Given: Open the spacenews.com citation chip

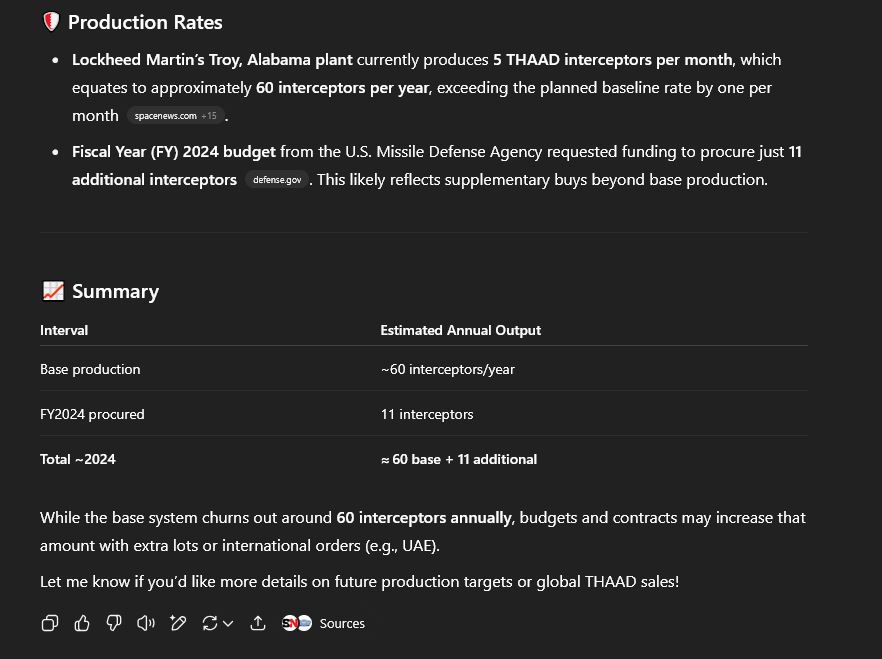Looking at the screenshot, I should point(176,116).
